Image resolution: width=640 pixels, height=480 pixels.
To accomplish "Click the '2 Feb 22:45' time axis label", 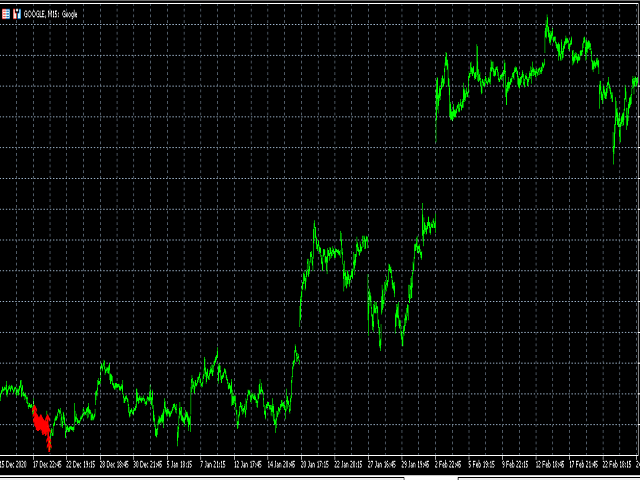I will pos(448,464).
